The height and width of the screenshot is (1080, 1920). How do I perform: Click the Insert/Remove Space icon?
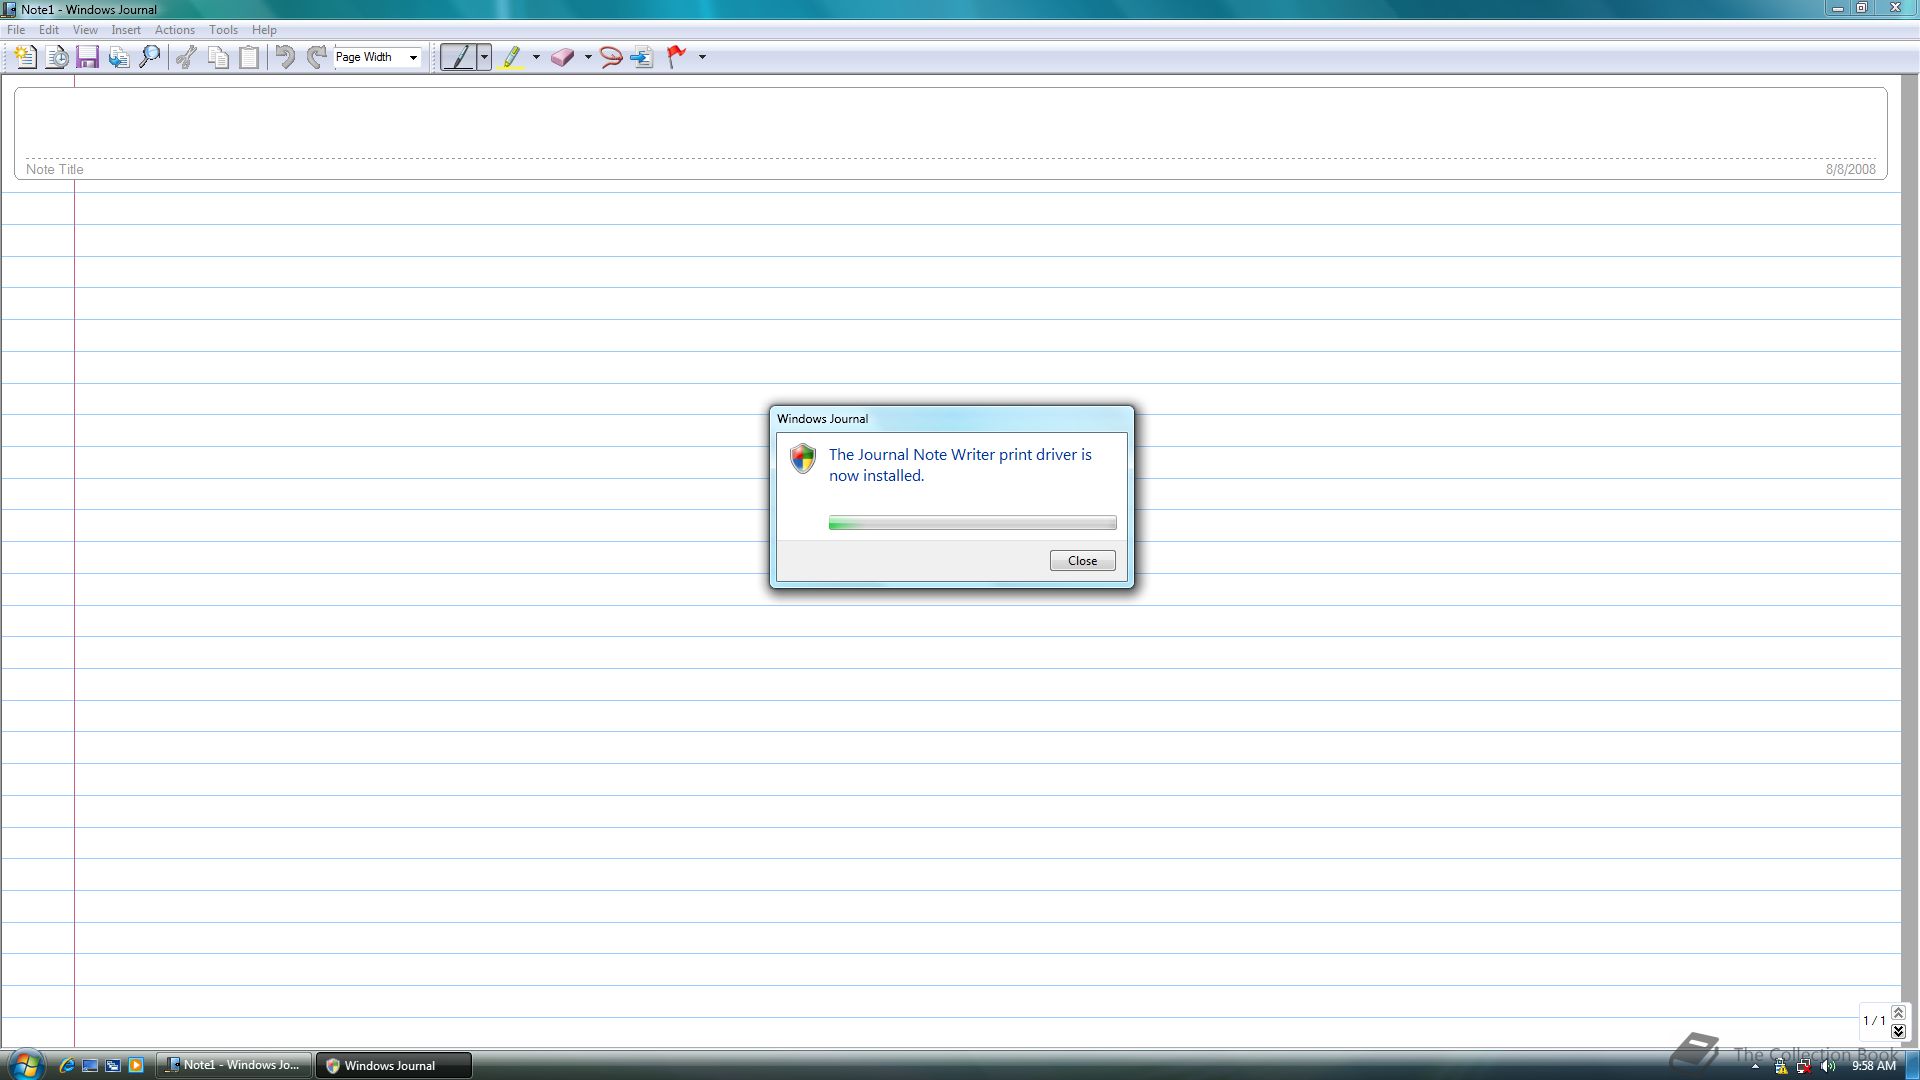coord(642,57)
